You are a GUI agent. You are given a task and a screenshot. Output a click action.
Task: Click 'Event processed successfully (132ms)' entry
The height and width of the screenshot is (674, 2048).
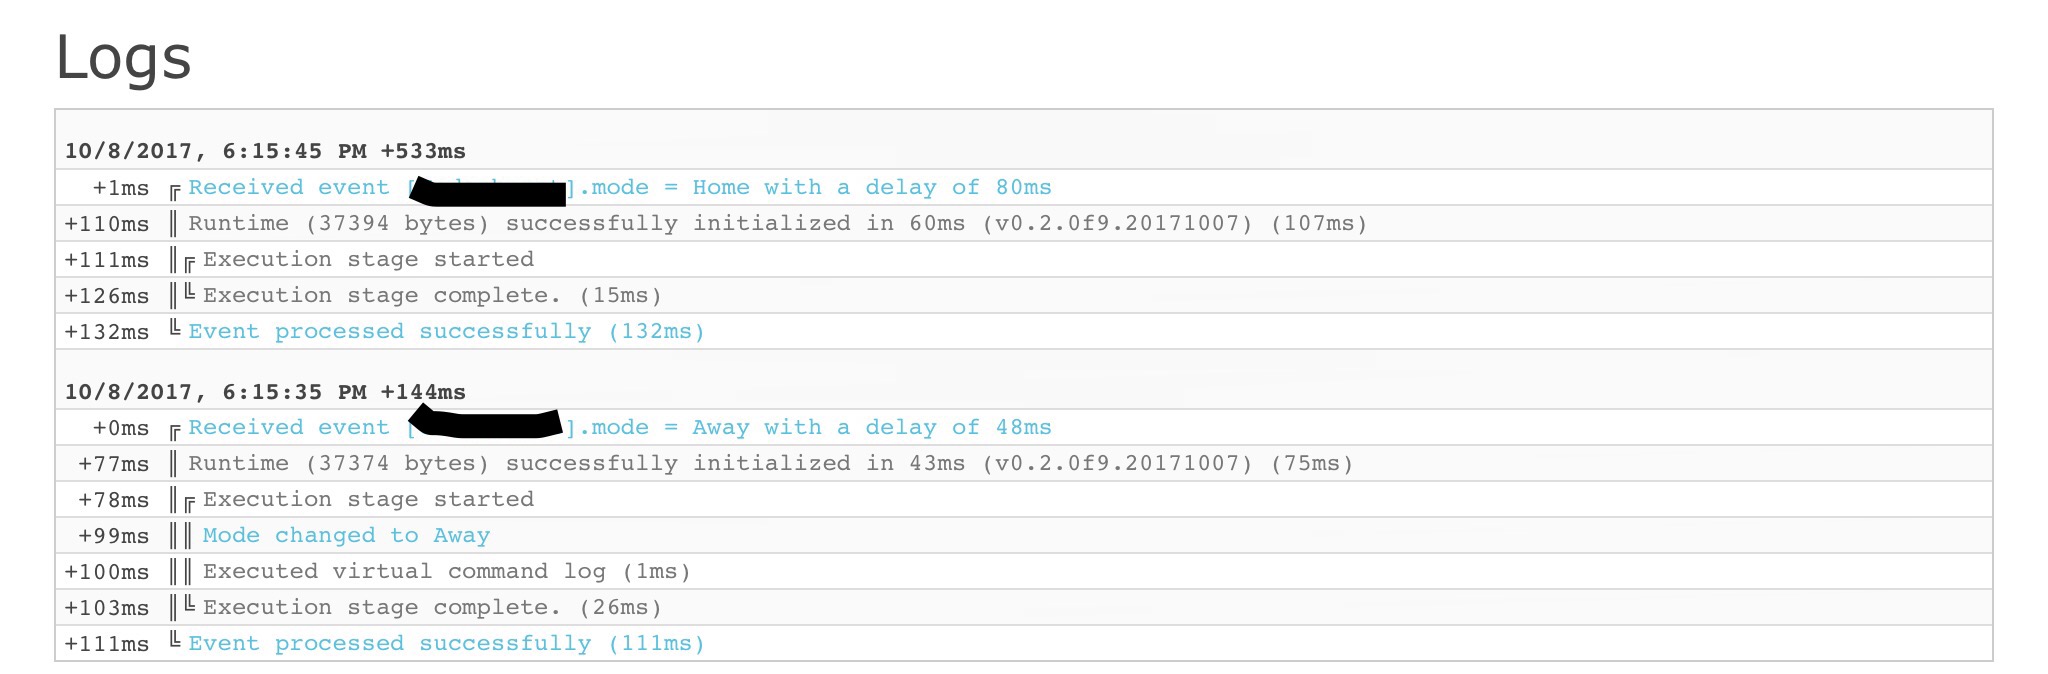point(446,331)
